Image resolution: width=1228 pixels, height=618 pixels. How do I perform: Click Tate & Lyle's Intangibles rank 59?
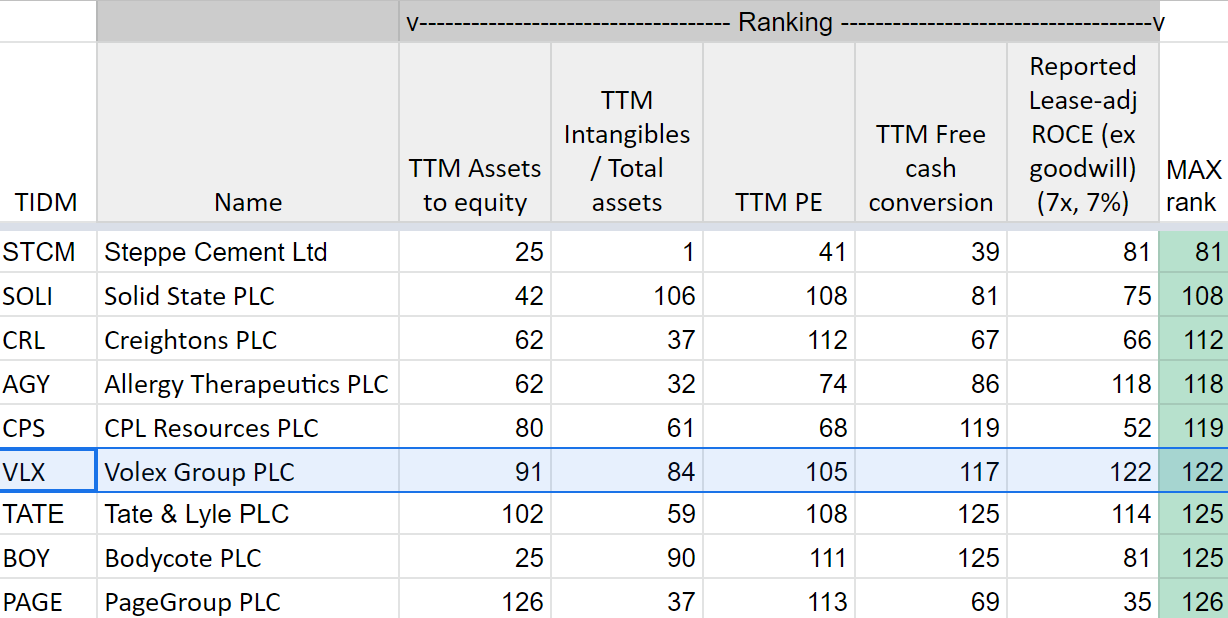627,515
